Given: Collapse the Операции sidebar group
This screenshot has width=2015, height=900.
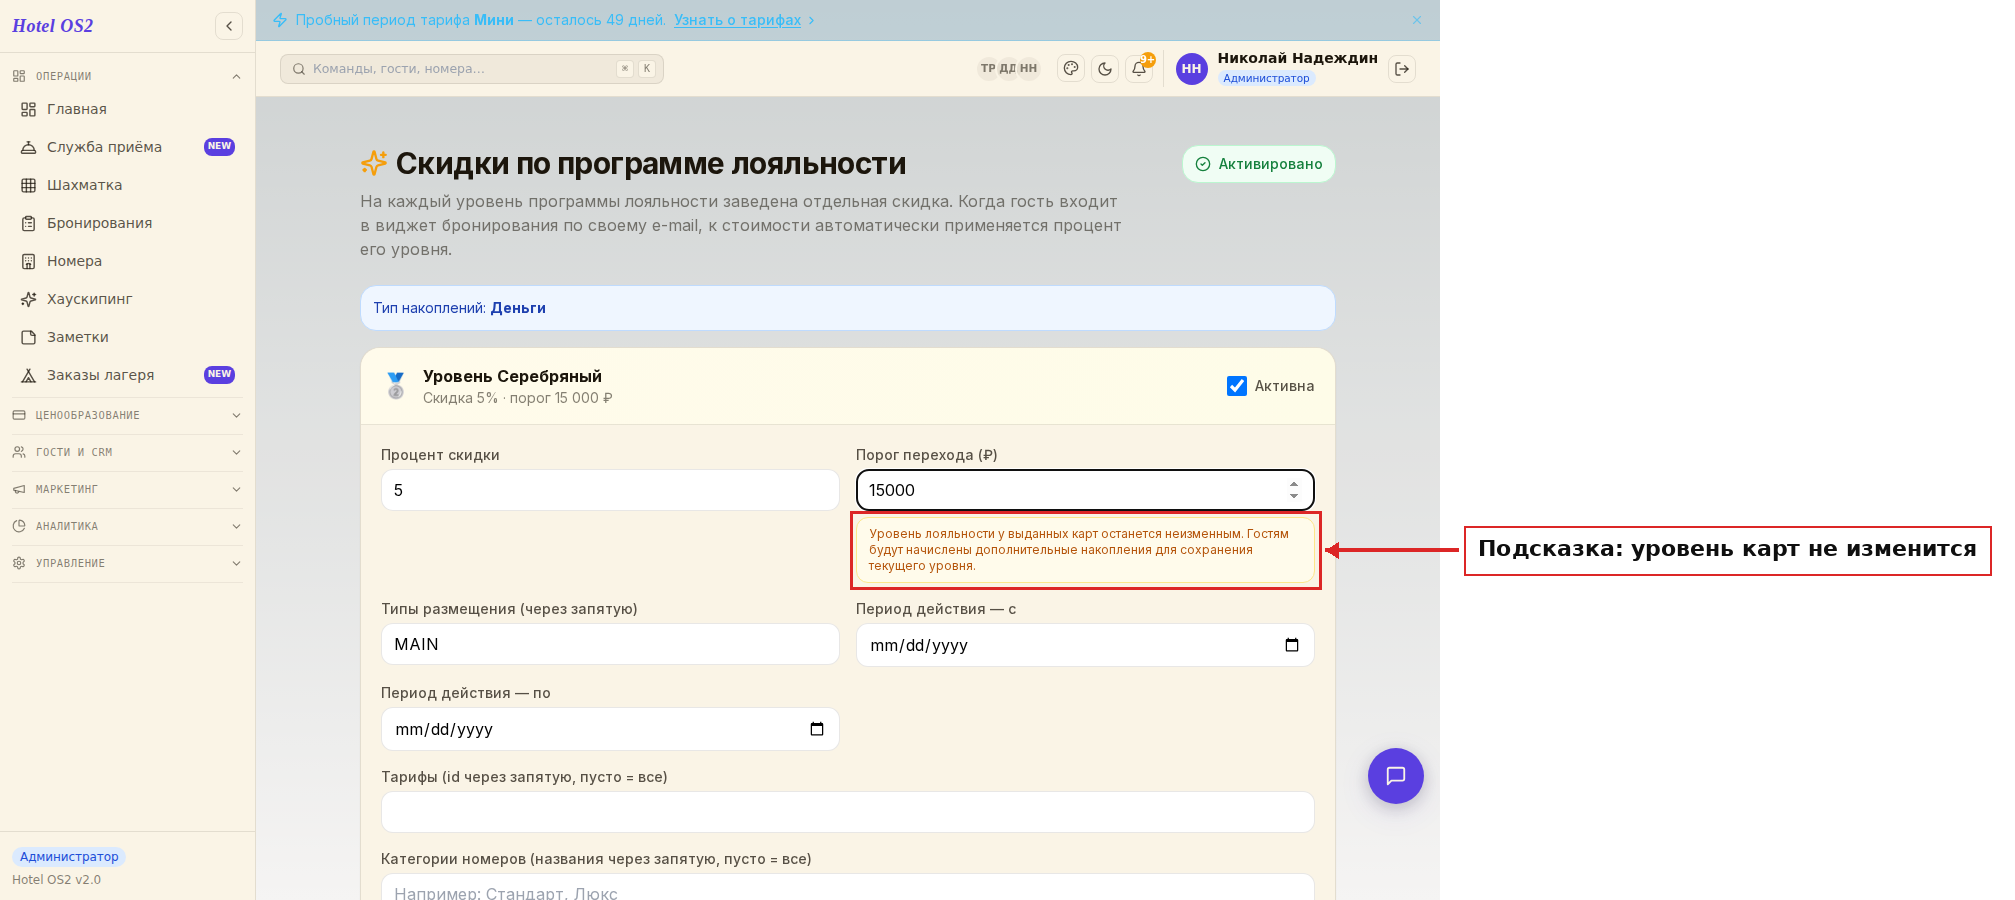Looking at the screenshot, I should [127, 76].
